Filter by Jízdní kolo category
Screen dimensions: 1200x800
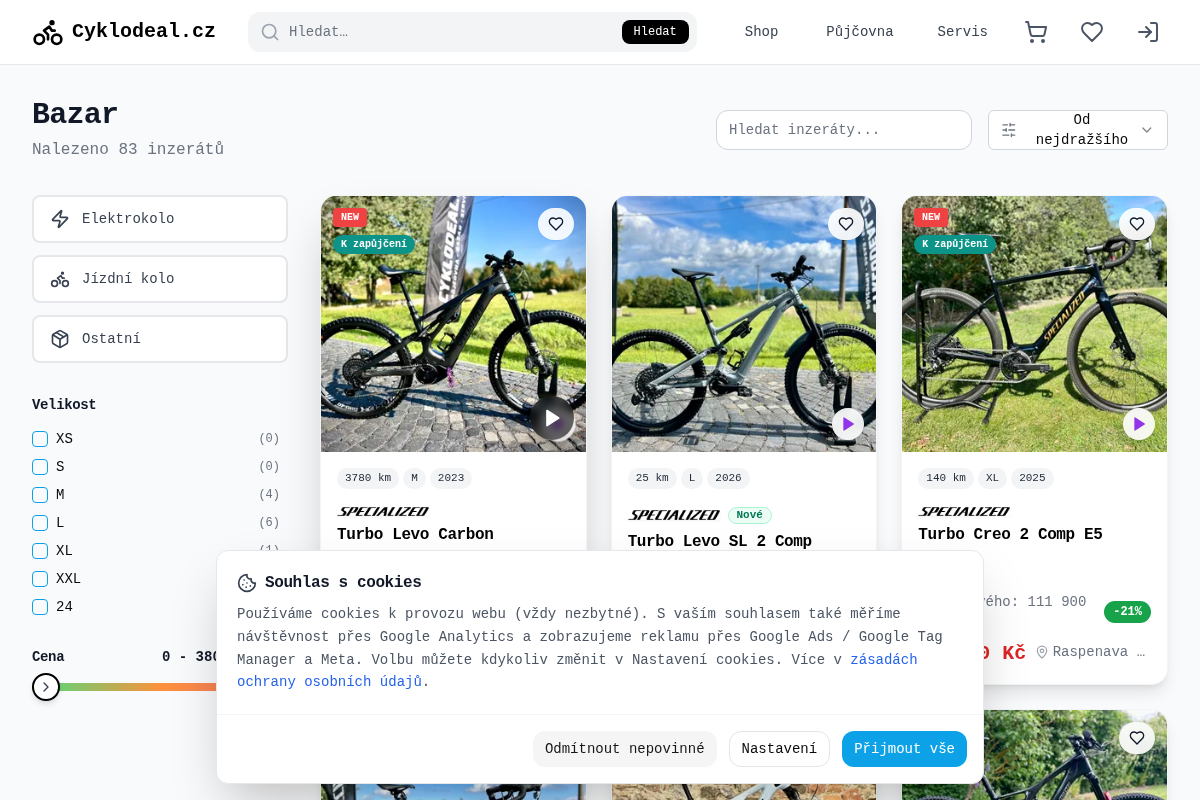pyautogui.click(x=160, y=279)
